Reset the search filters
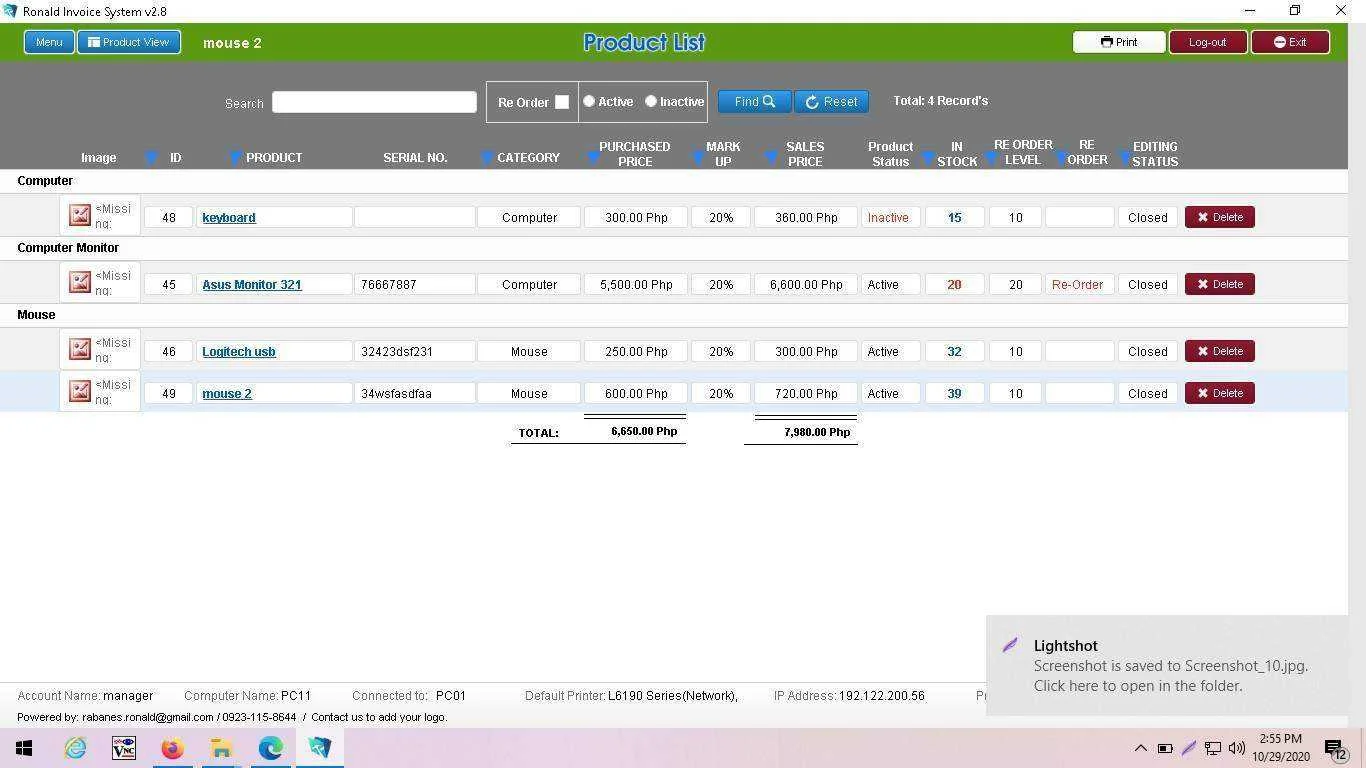Viewport: 1366px width, 768px height. tap(831, 101)
